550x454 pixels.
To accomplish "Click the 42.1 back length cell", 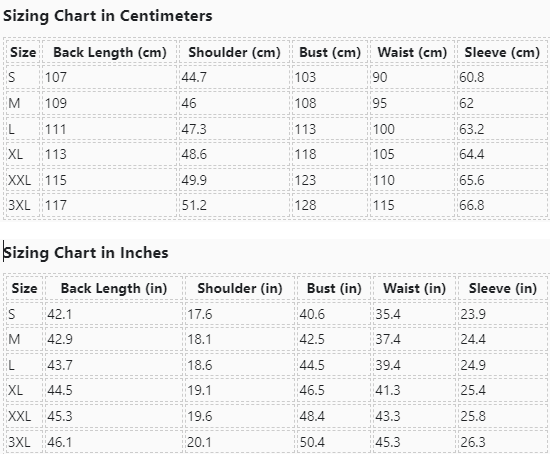I will click(x=114, y=314).
